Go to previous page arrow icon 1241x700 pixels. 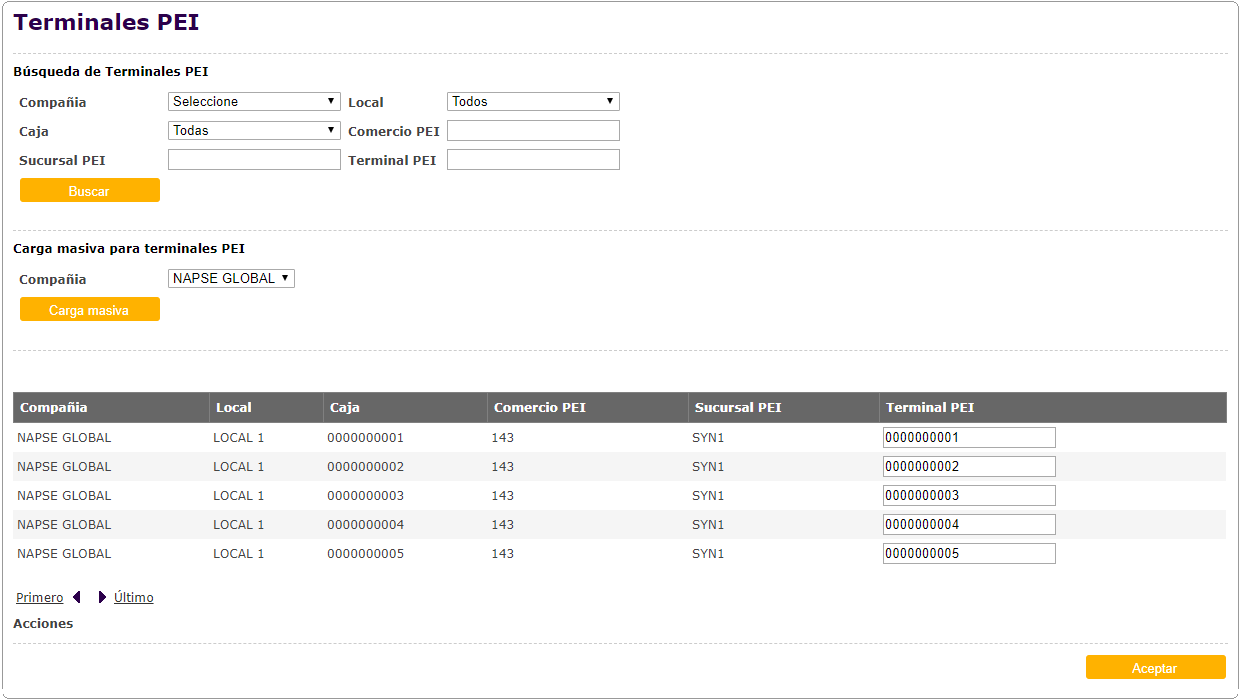click(x=77, y=597)
